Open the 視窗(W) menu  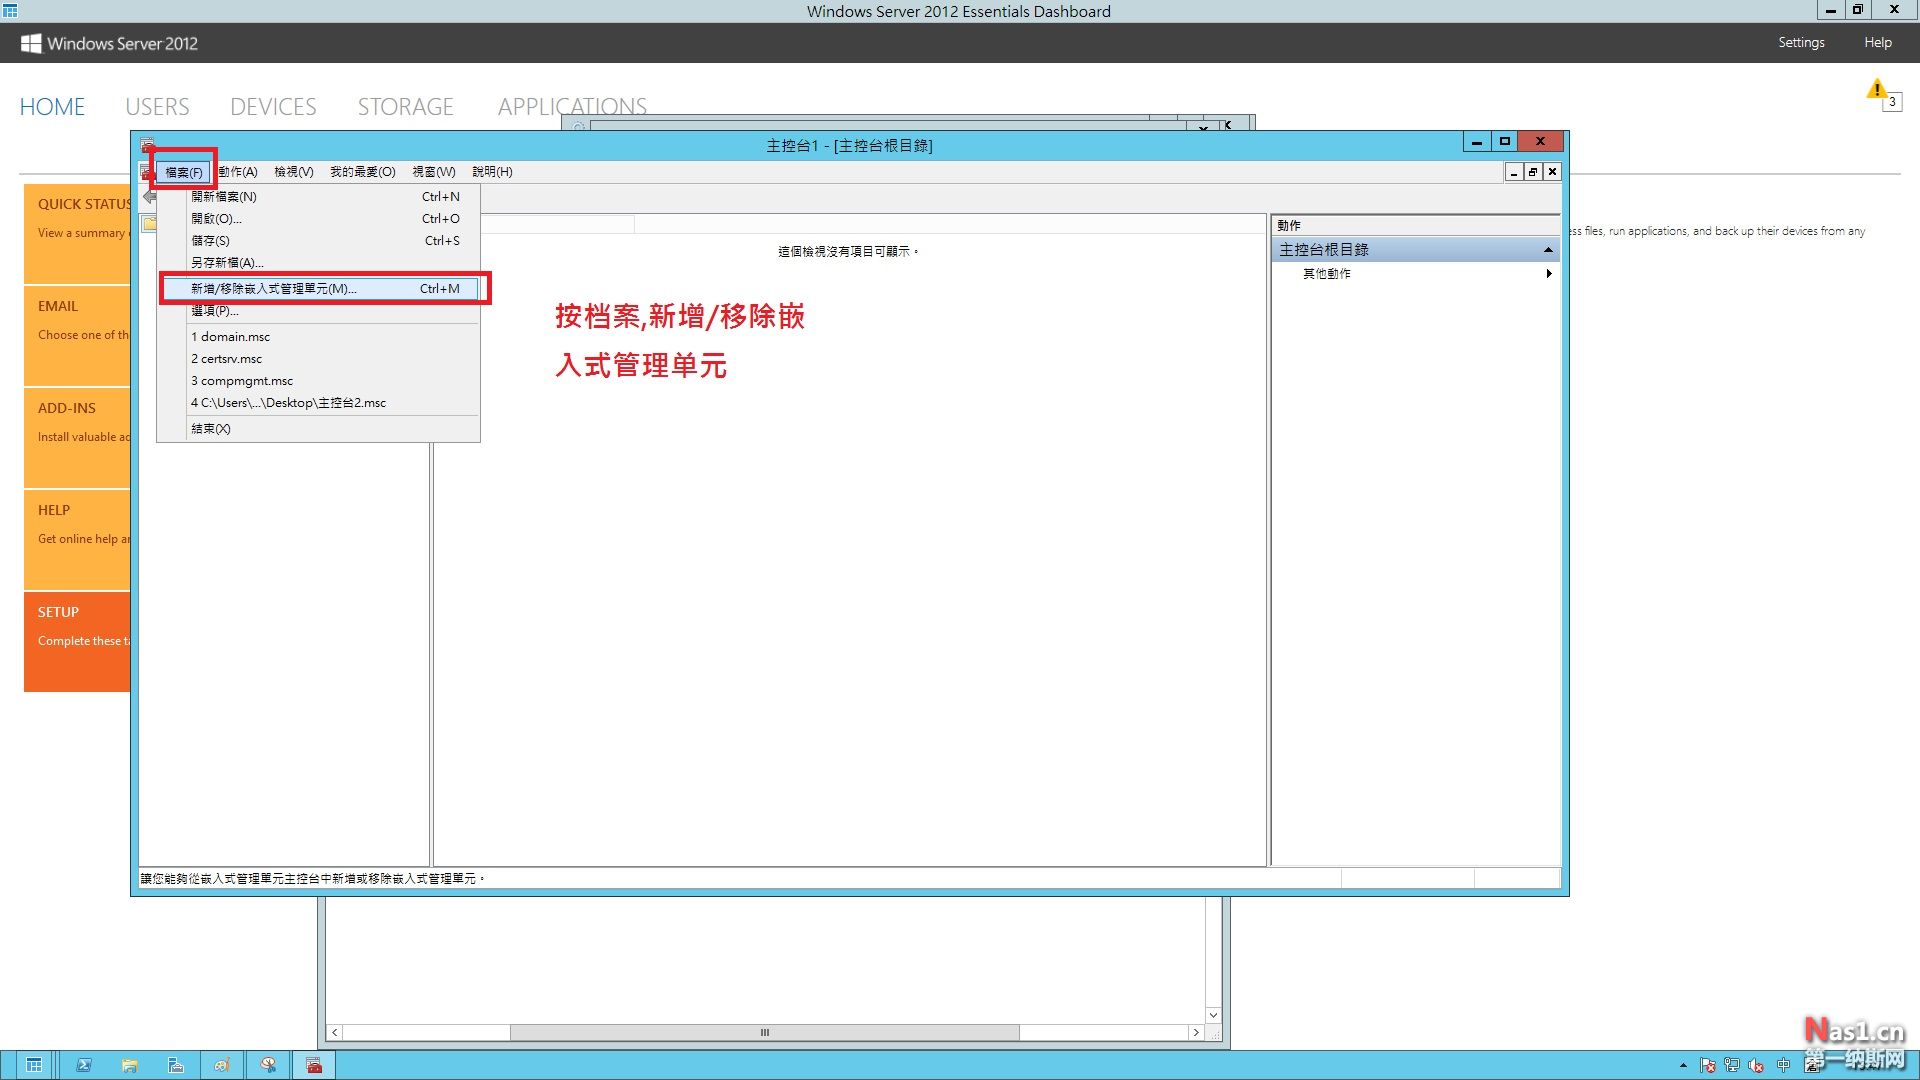434,172
